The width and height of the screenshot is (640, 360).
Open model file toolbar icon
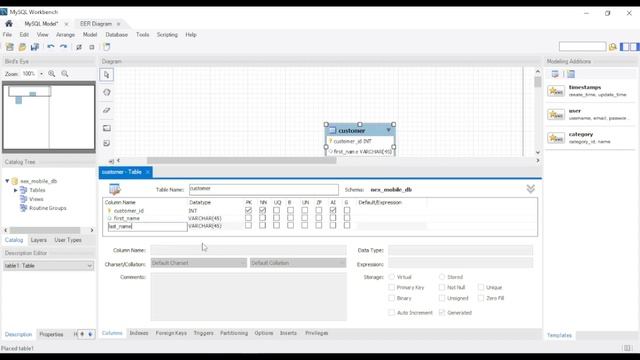click(x=22, y=47)
